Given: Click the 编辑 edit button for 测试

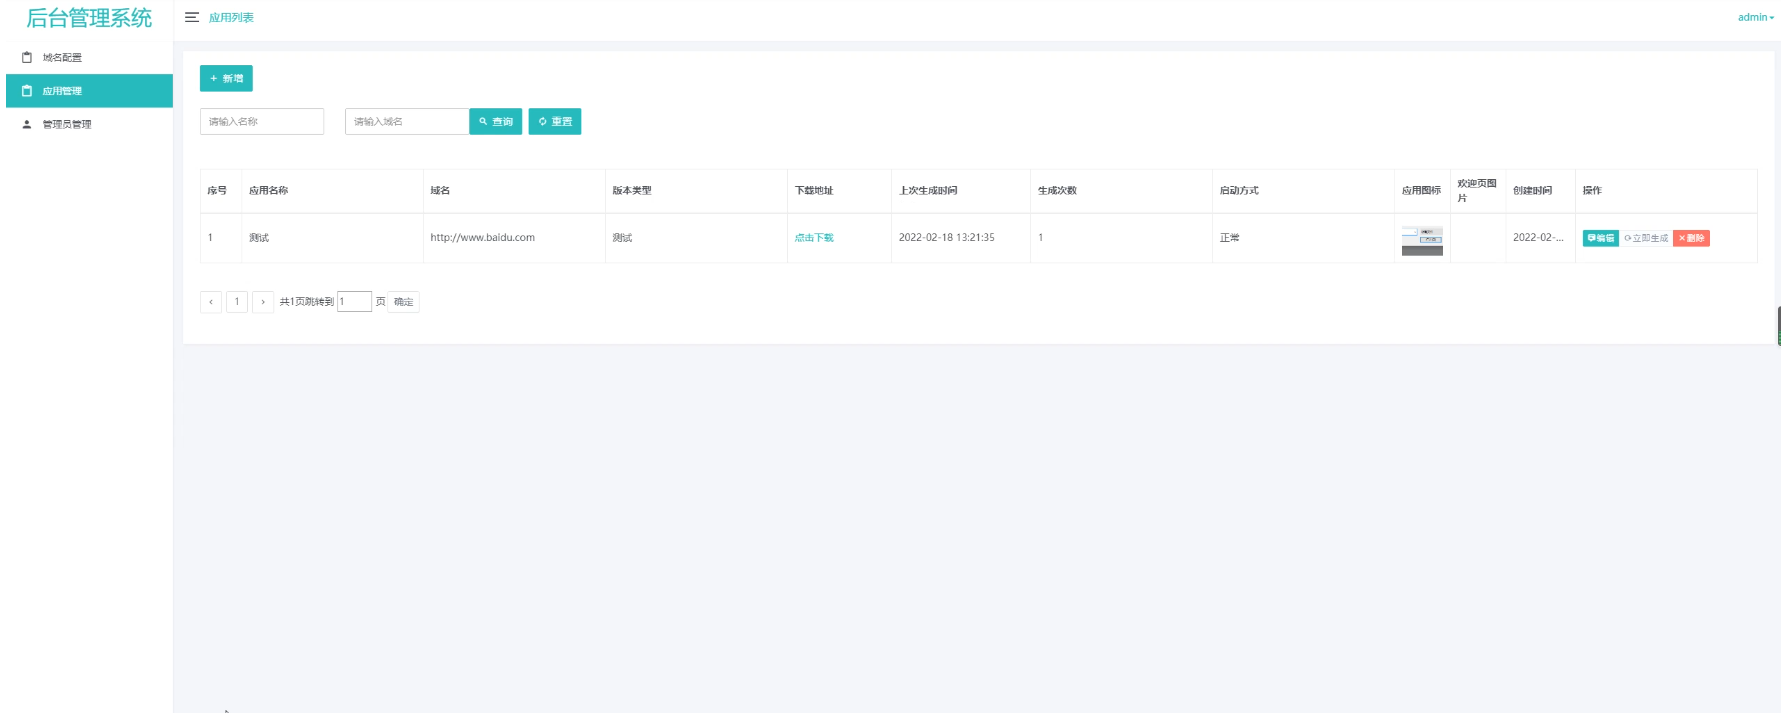Looking at the screenshot, I should pyautogui.click(x=1600, y=238).
